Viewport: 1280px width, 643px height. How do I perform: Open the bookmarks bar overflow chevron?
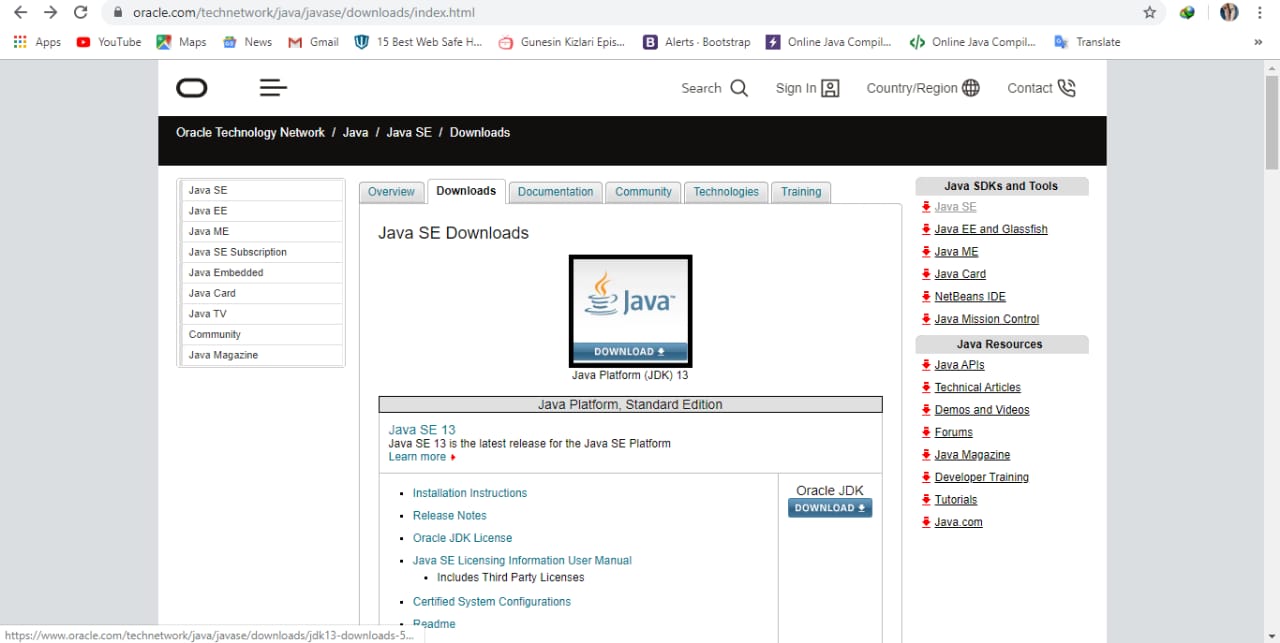tap(1258, 42)
